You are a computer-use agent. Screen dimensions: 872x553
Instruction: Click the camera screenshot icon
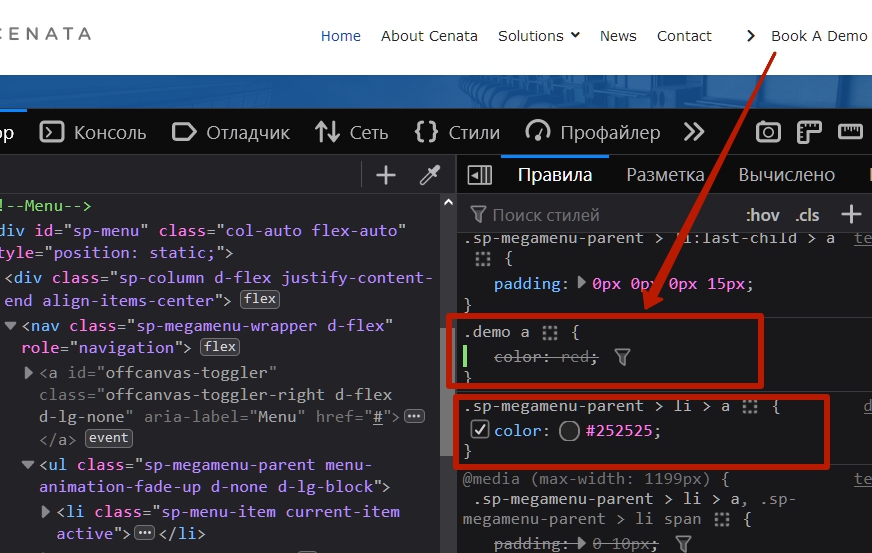[768, 132]
